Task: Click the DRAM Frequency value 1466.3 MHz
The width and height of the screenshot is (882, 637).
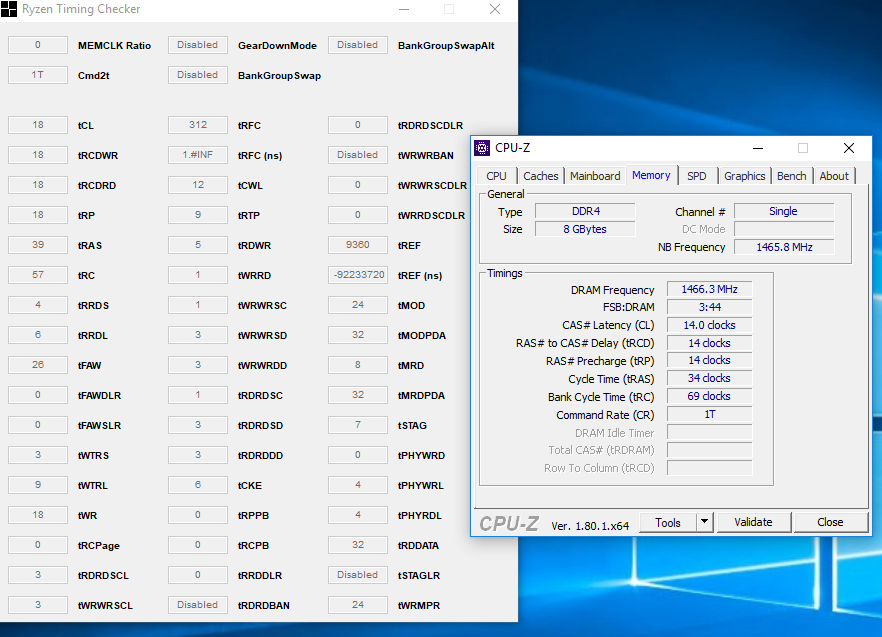Action: (709, 289)
